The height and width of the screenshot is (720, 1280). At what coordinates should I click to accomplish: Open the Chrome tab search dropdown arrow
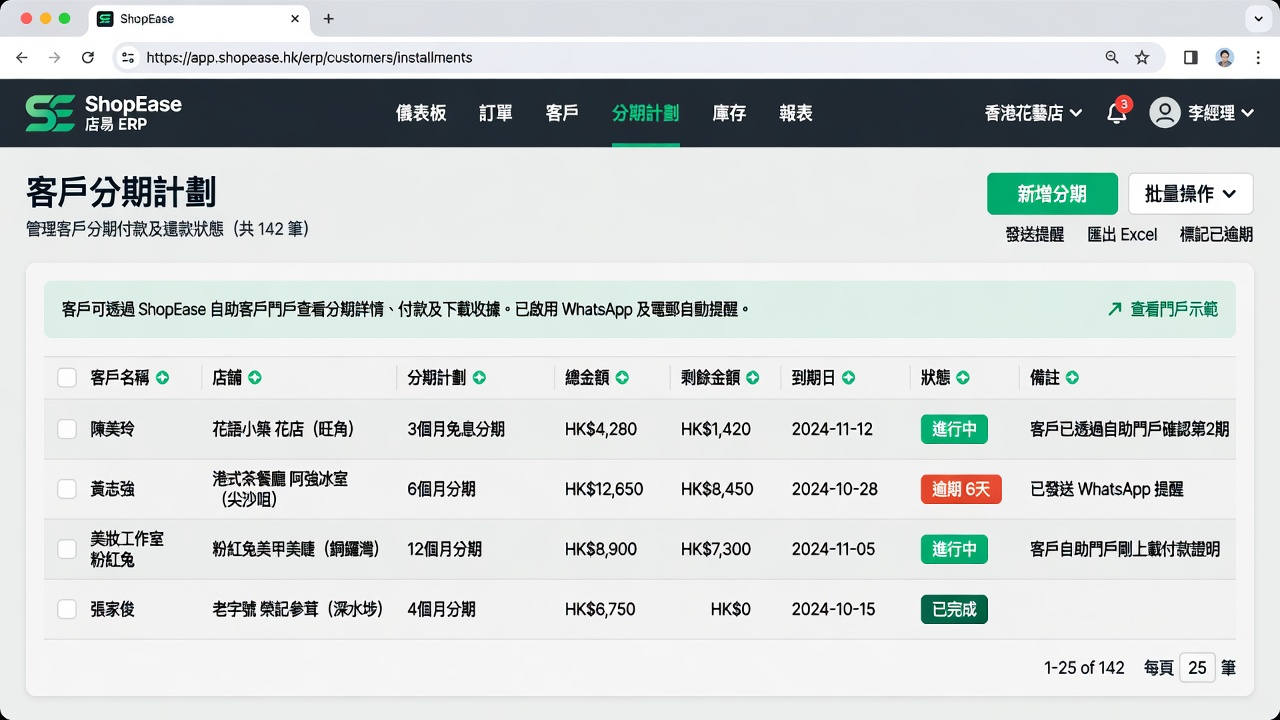[1258, 19]
